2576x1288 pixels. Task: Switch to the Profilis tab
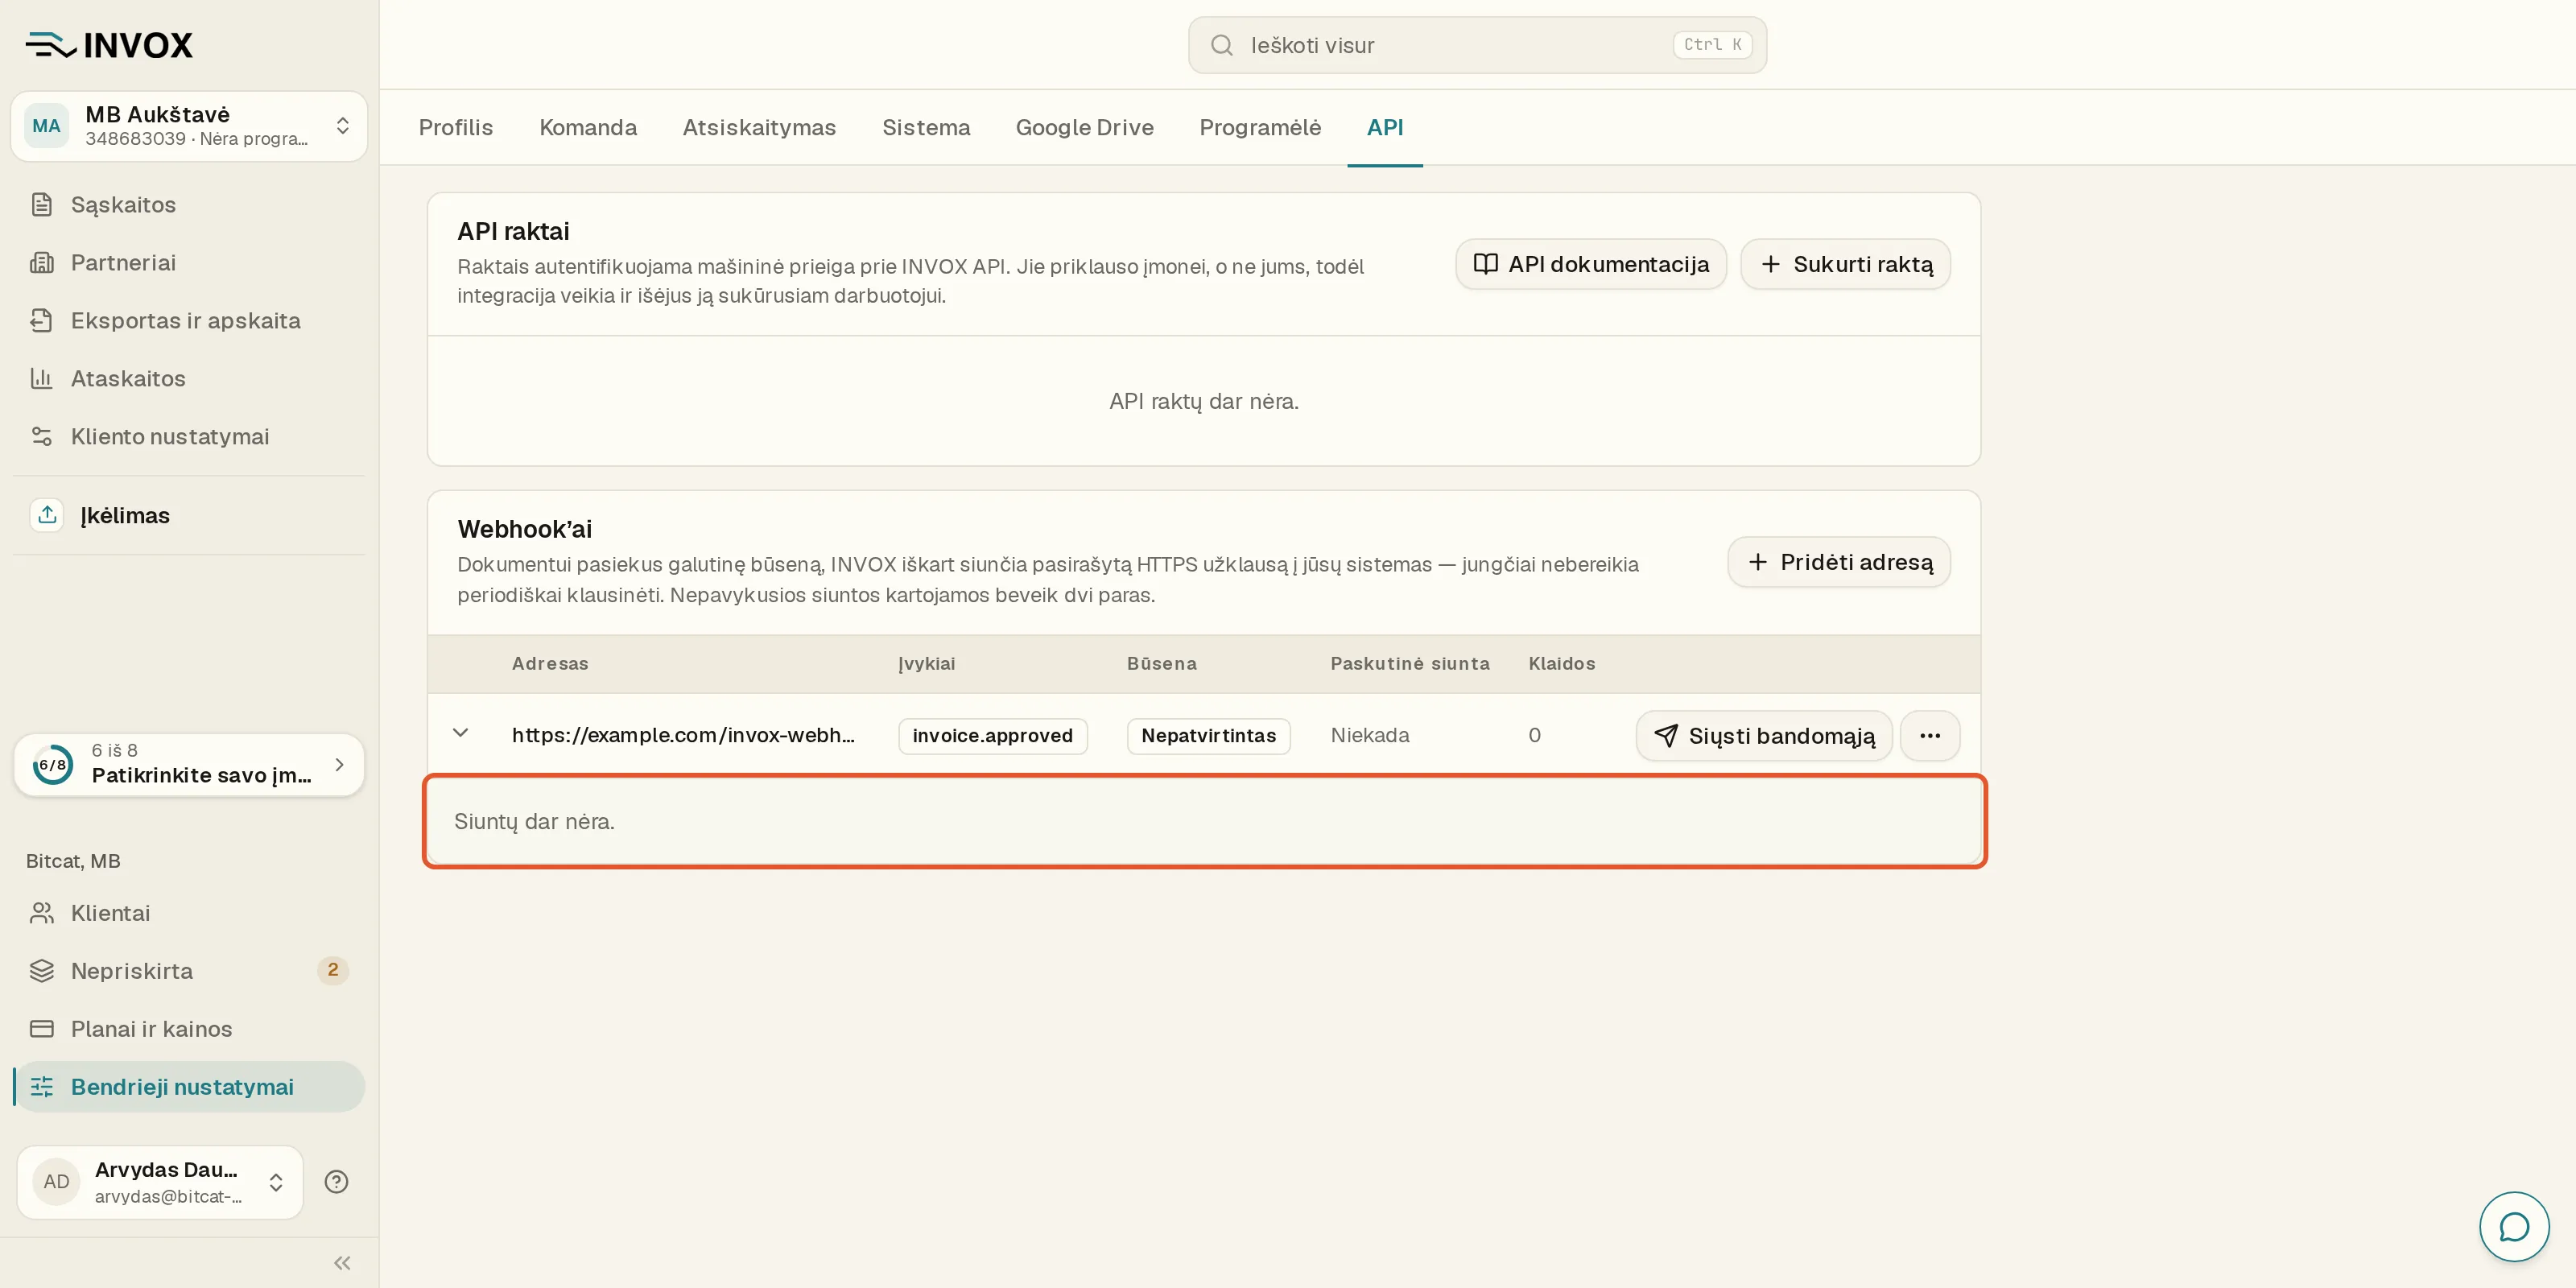click(456, 128)
